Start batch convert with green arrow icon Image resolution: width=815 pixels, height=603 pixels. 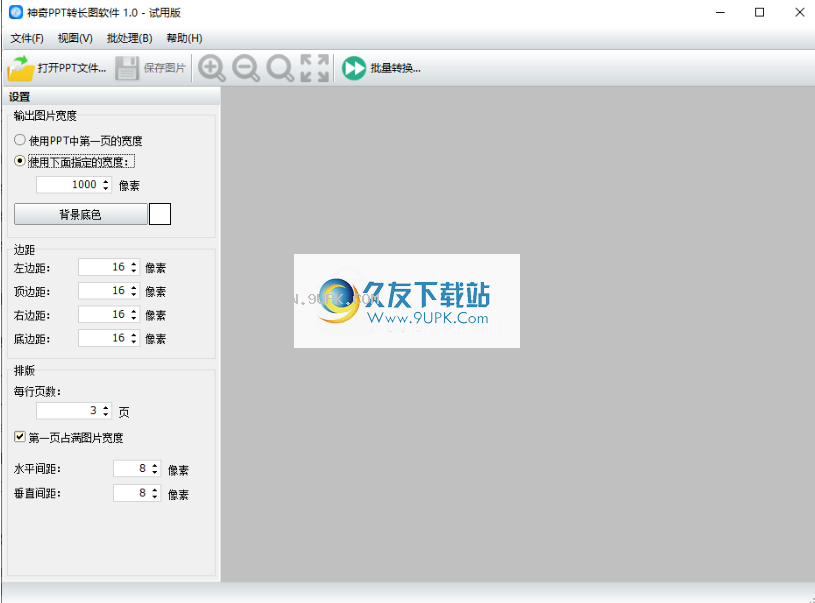point(354,68)
